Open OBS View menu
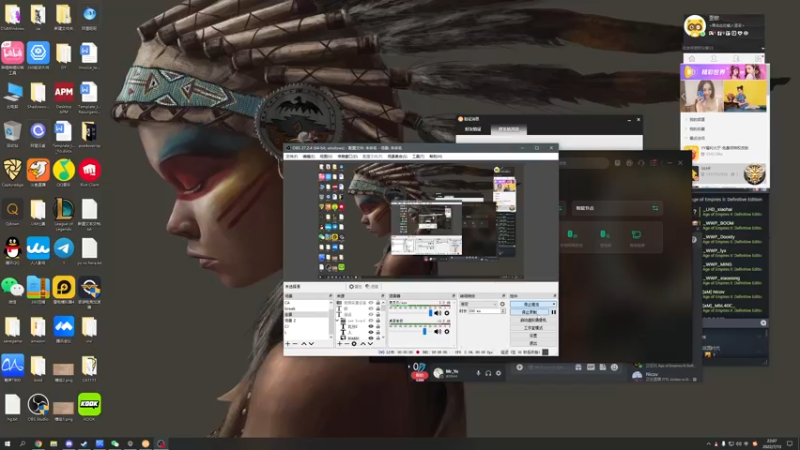Screen dimensions: 800x450 click(326, 157)
